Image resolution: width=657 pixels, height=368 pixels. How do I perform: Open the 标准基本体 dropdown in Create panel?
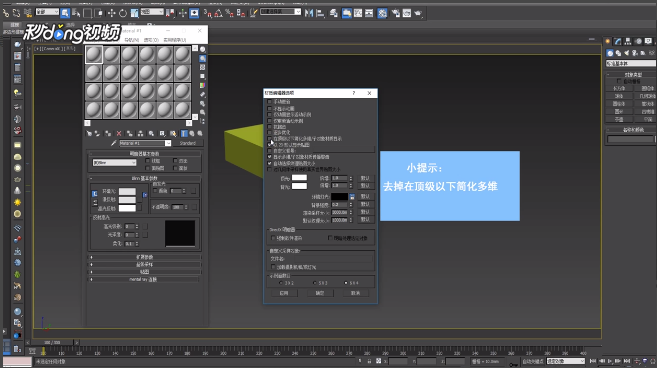[x=631, y=63]
